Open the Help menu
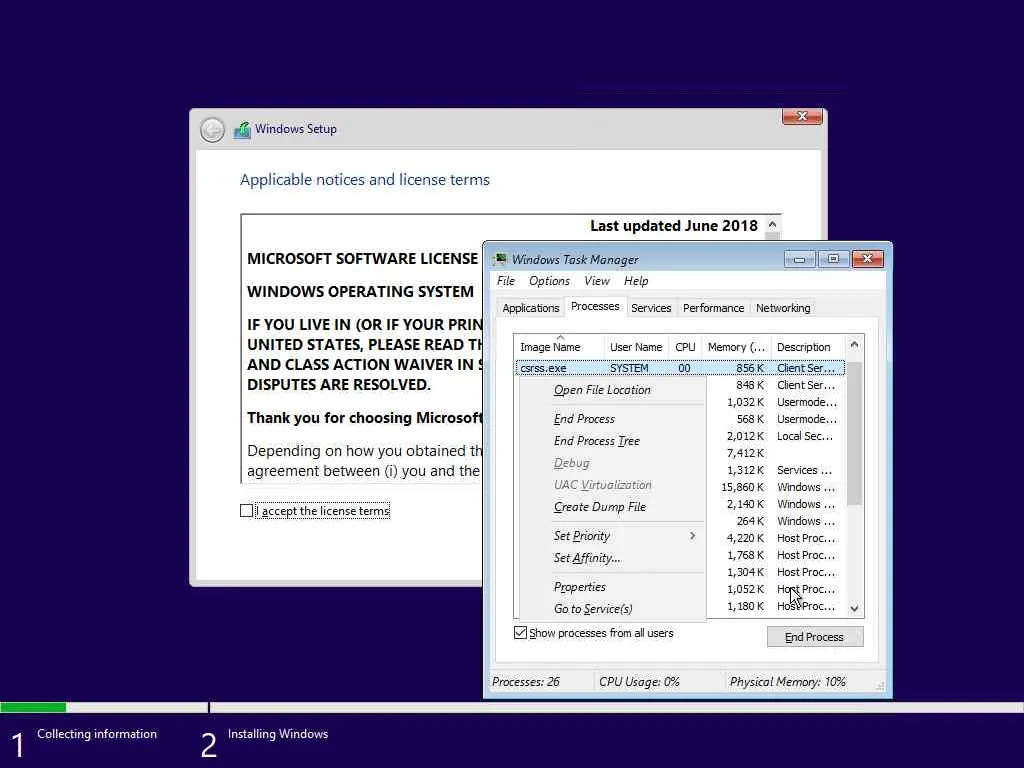1024x768 pixels. [x=636, y=281]
